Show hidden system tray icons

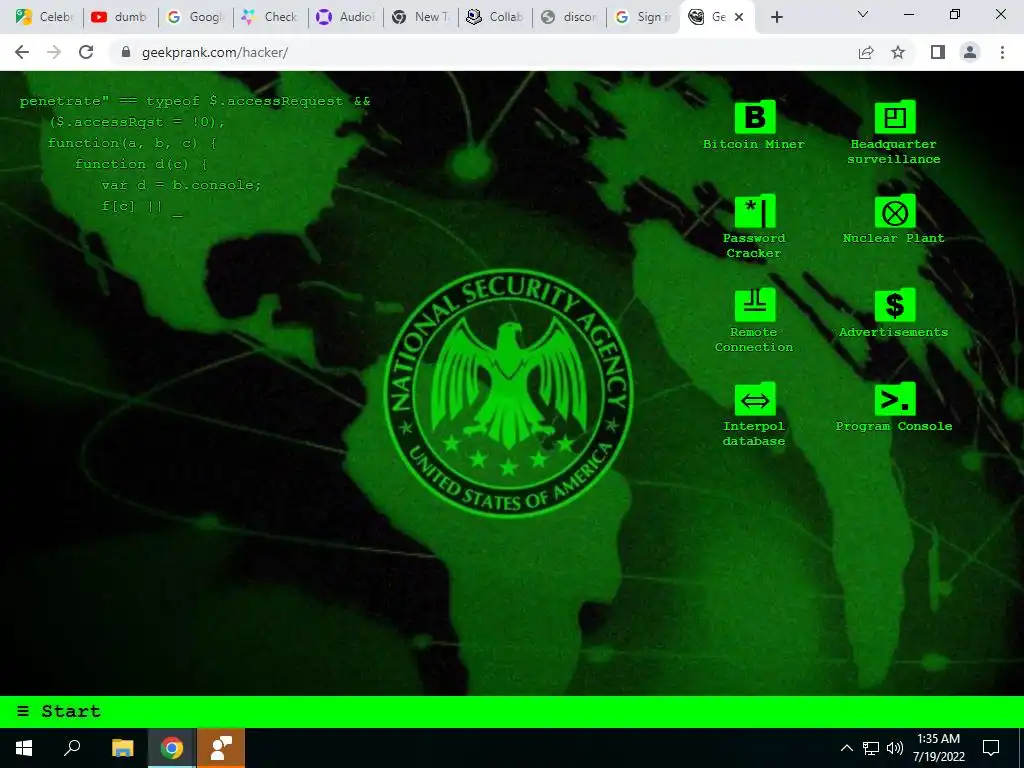(x=846, y=748)
